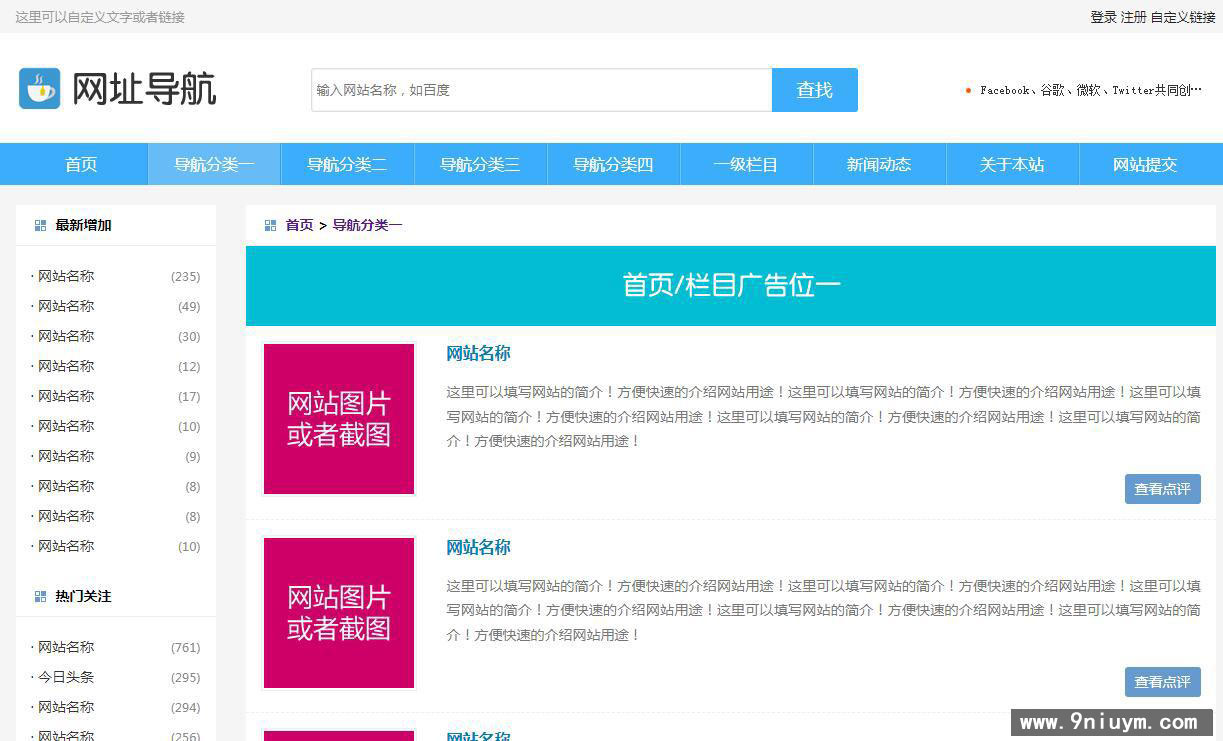Click the 登录 link at top right
This screenshot has width=1223, height=741.
pos(1098,17)
